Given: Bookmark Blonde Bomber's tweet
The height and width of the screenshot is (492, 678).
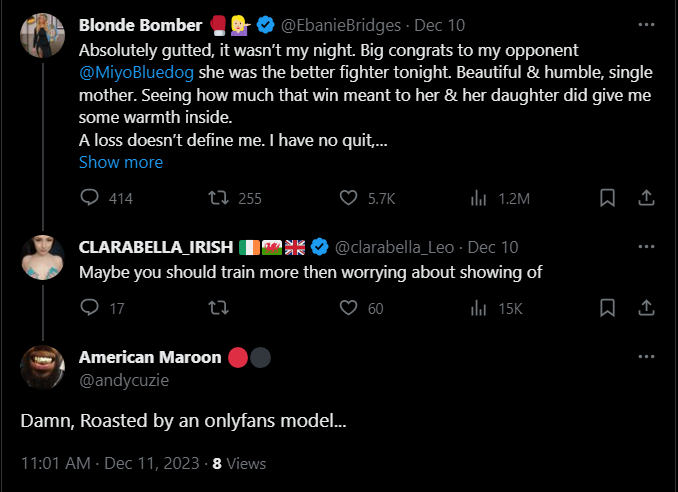Looking at the screenshot, I should pyautogui.click(x=606, y=198).
